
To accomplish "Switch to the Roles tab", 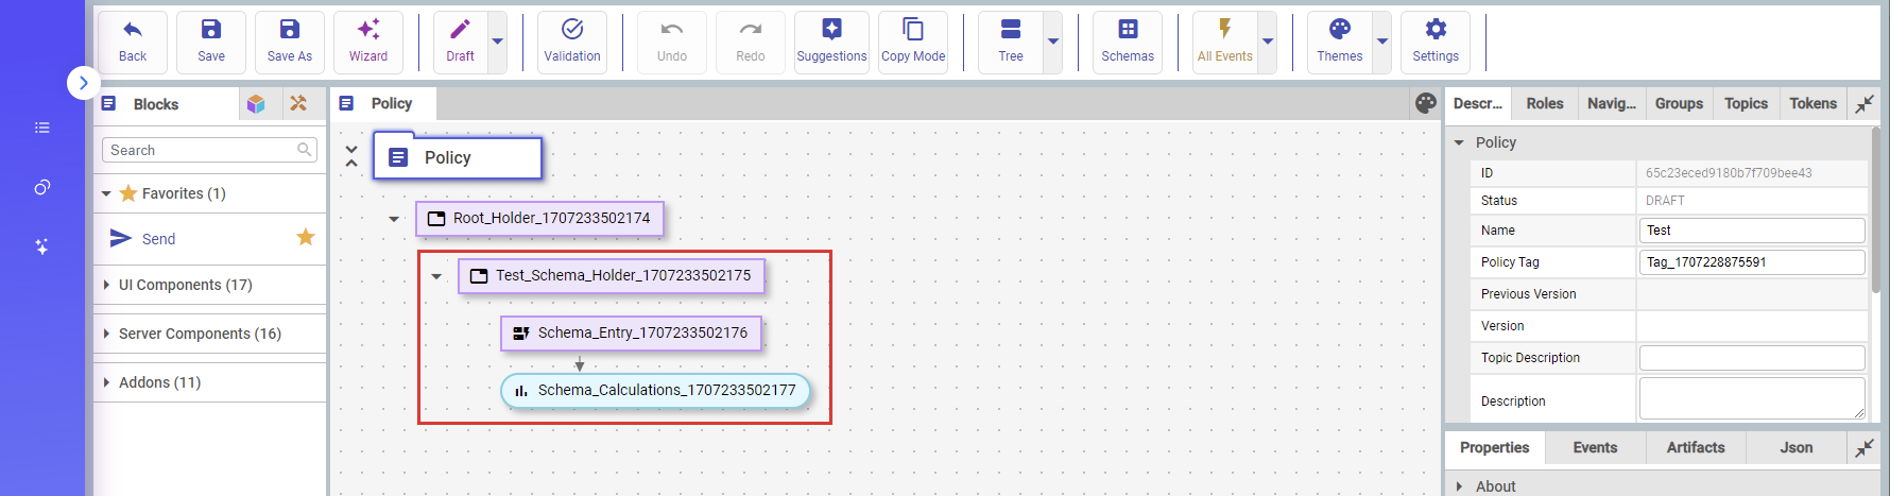I will [1544, 104].
